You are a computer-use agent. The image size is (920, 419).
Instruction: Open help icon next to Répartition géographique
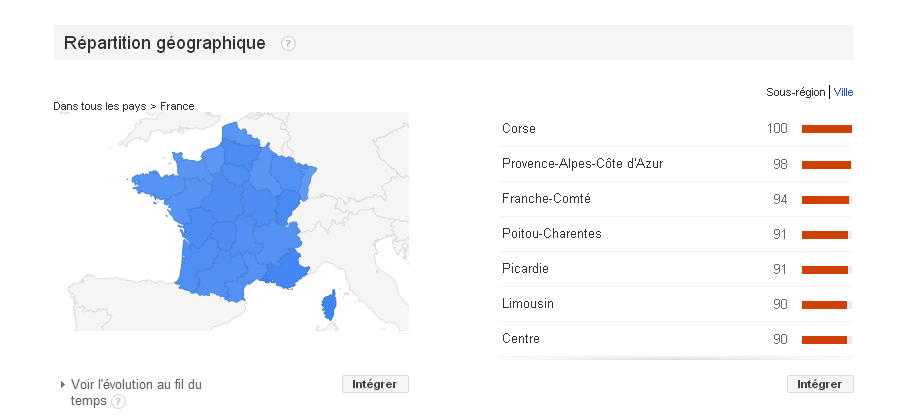tap(288, 43)
